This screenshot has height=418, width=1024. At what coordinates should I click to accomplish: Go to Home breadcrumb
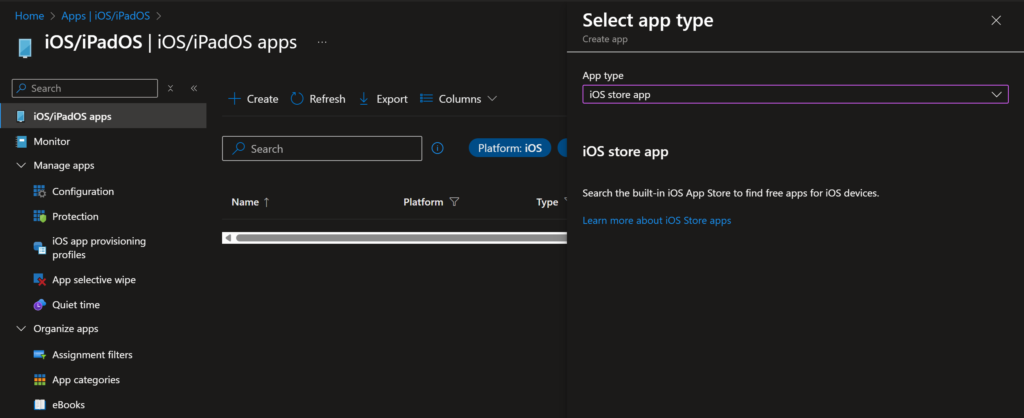[x=29, y=15]
